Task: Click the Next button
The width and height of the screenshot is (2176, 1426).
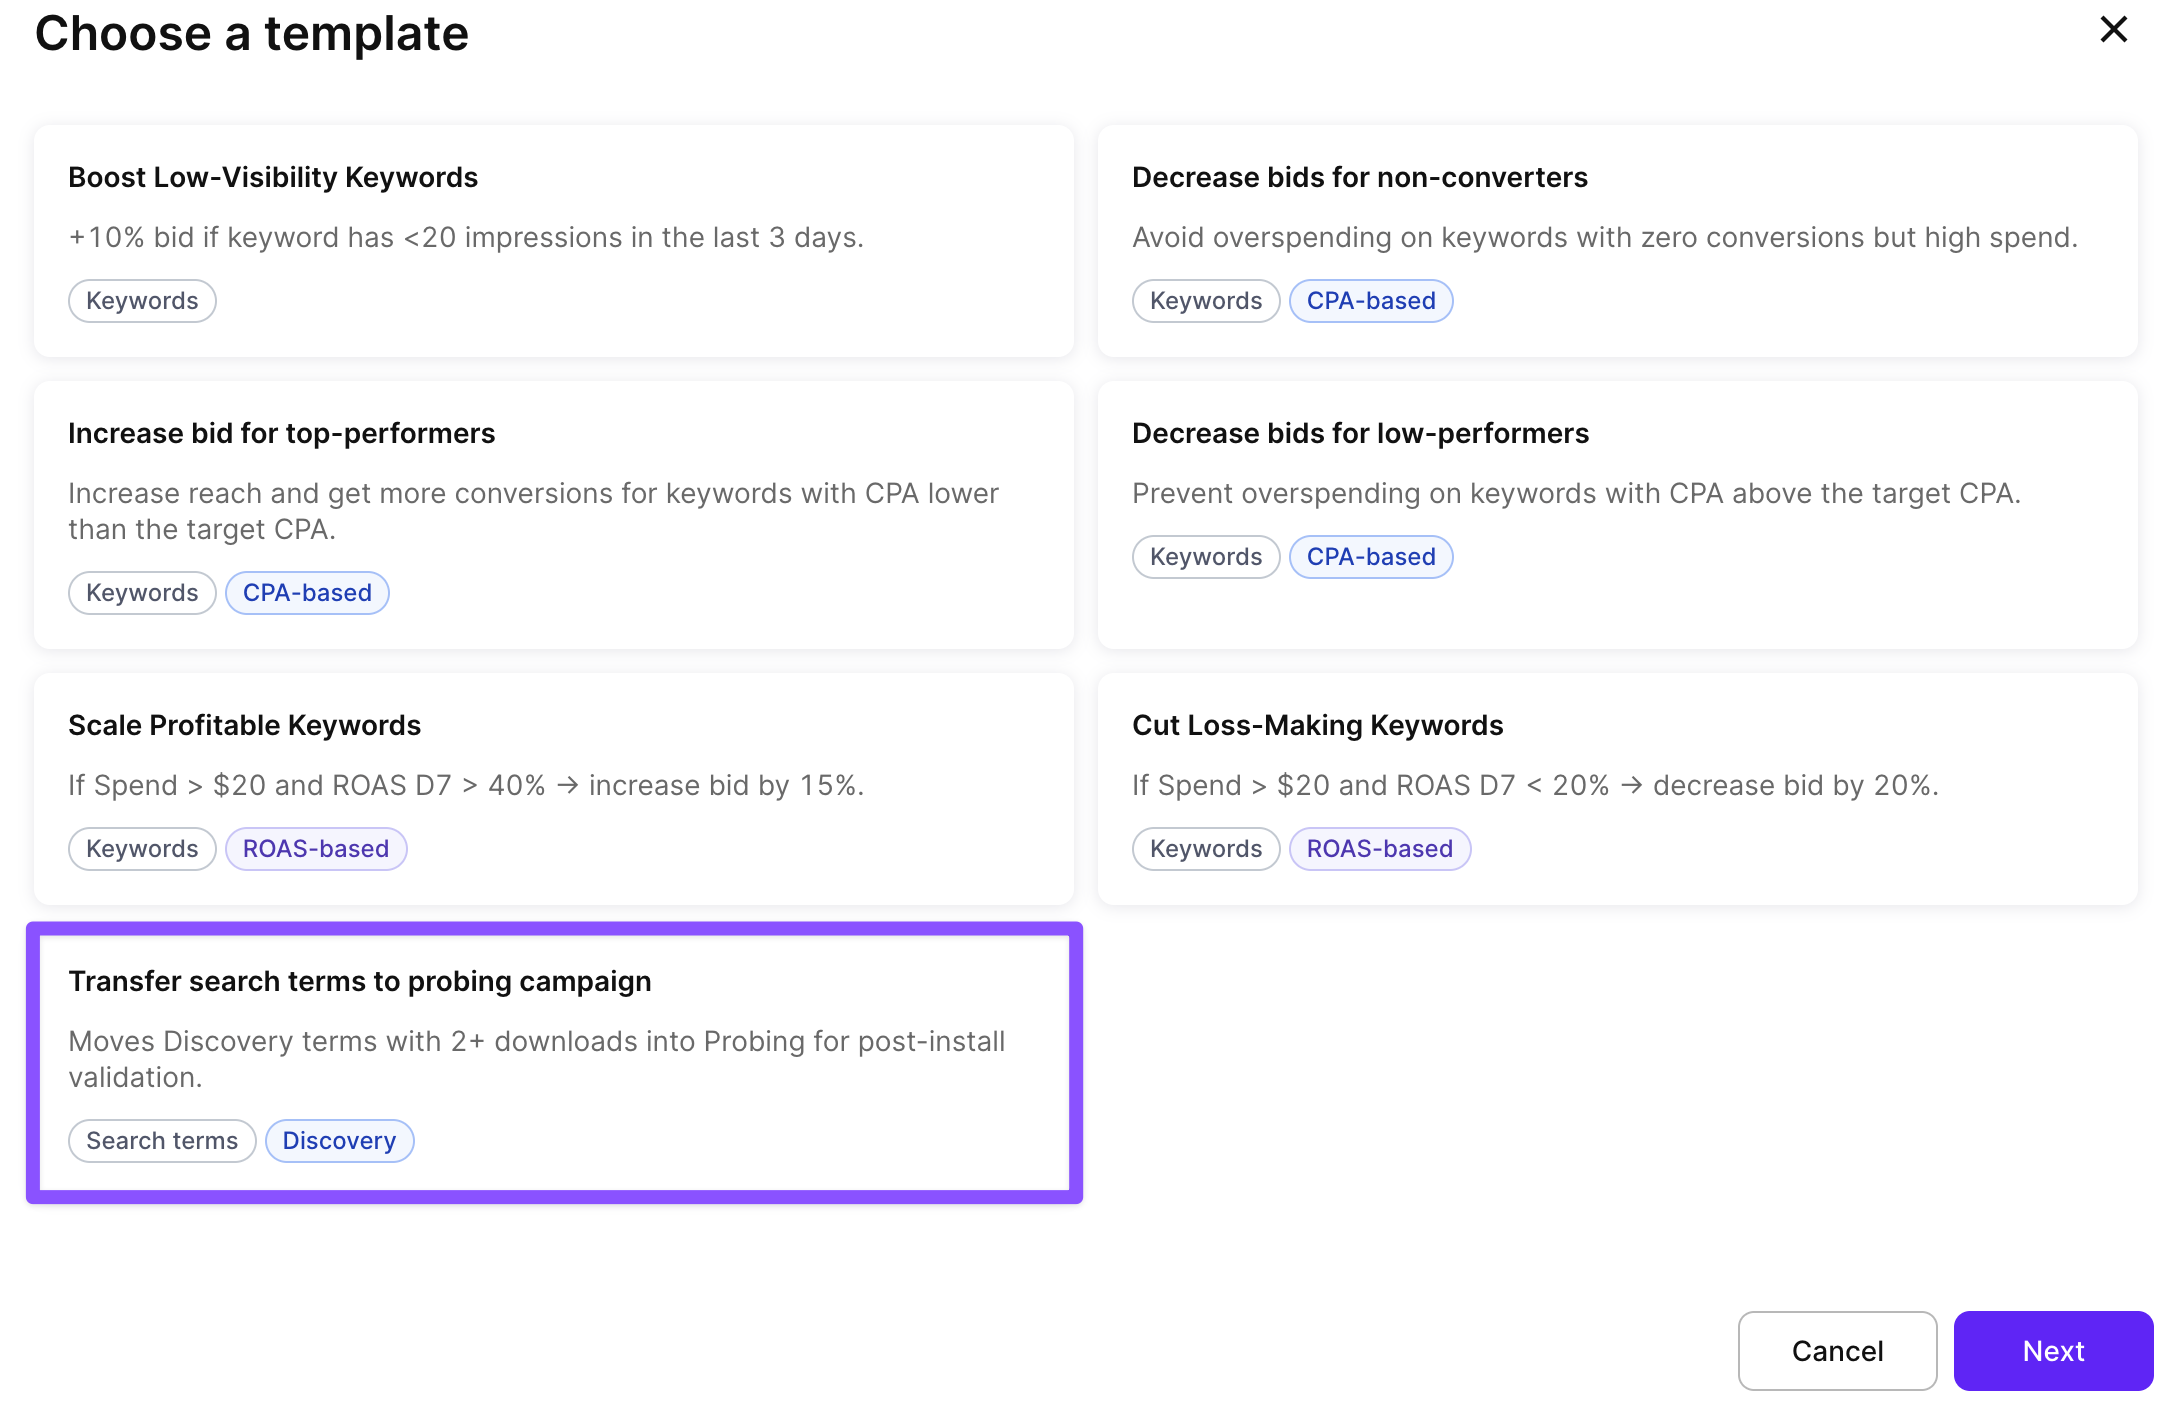Action: 2052,1351
